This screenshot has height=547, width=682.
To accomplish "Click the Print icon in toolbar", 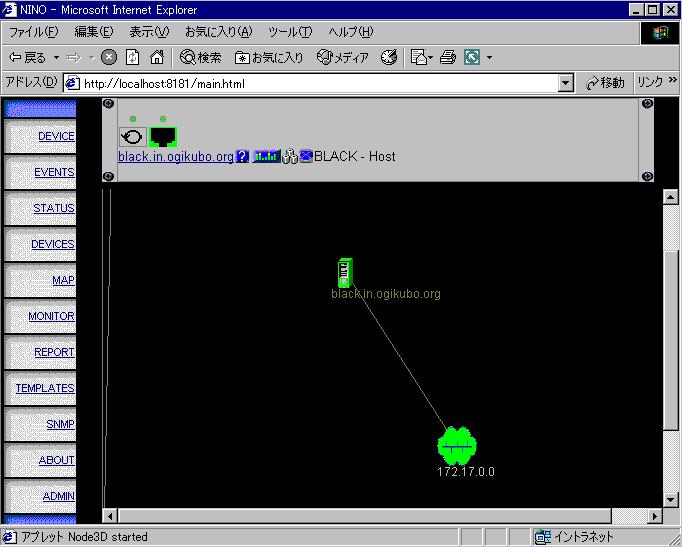I will click(448, 57).
